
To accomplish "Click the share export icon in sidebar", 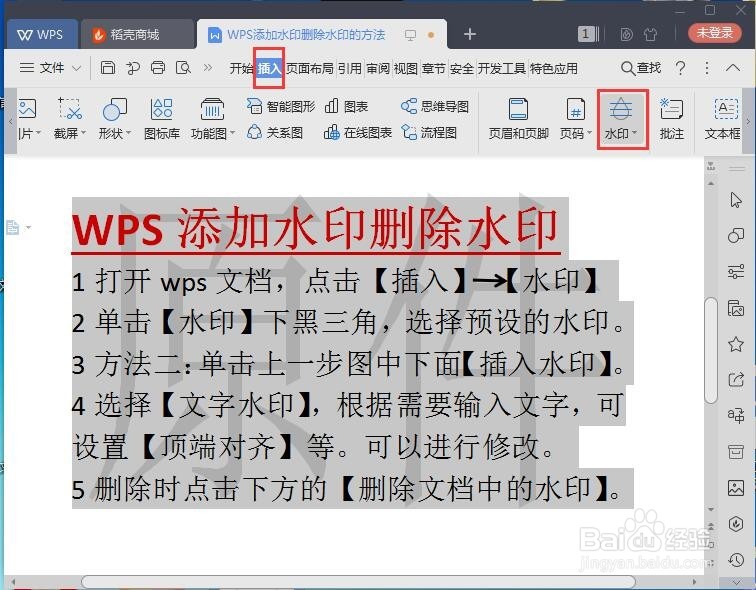I will pyautogui.click(x=735, y=380).
